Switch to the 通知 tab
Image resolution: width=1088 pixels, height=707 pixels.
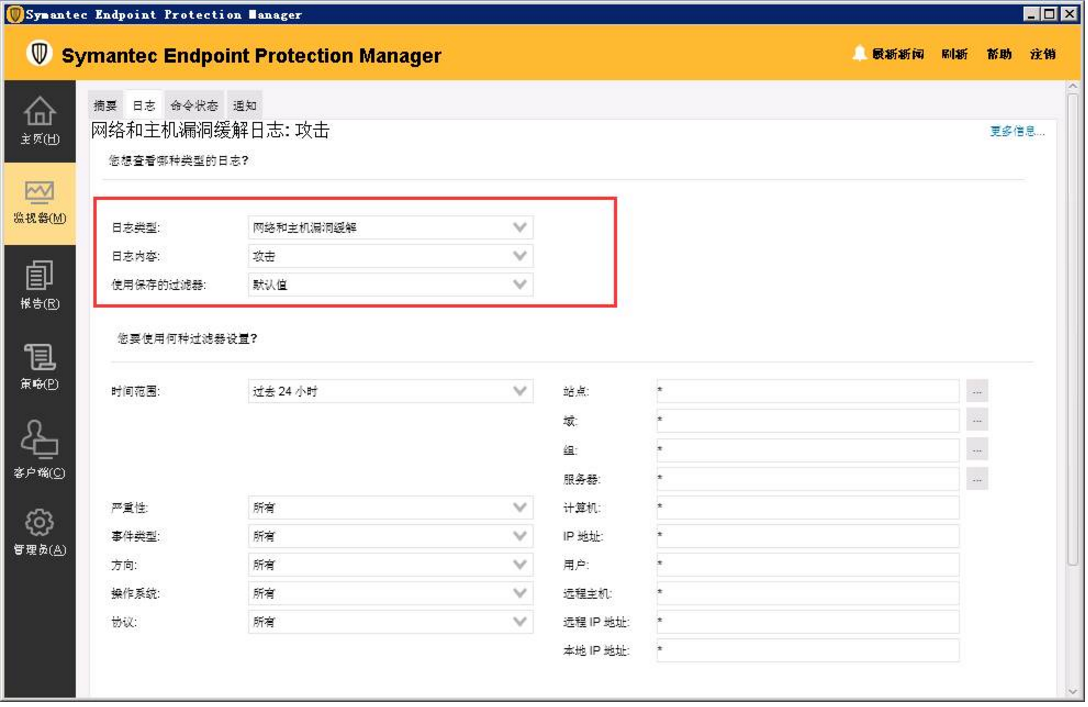pyautogui.click(x=243, y=103)
